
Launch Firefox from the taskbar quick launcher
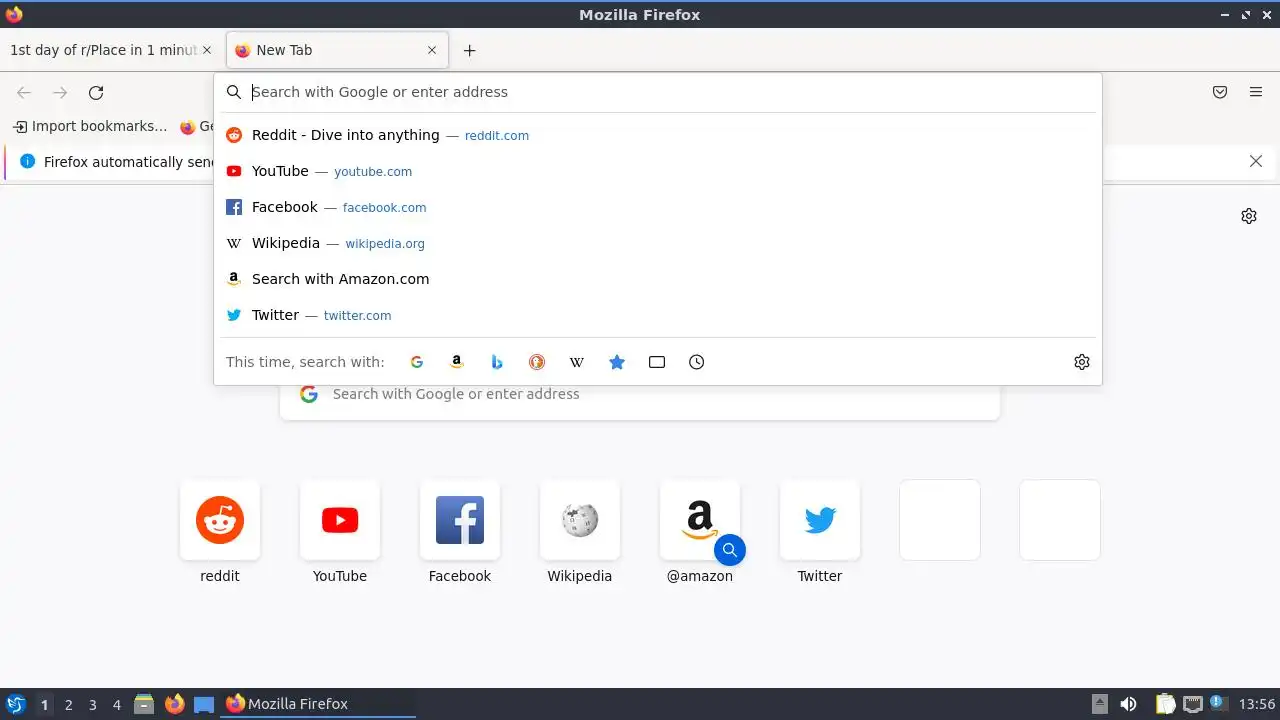[x=174, y=704]
